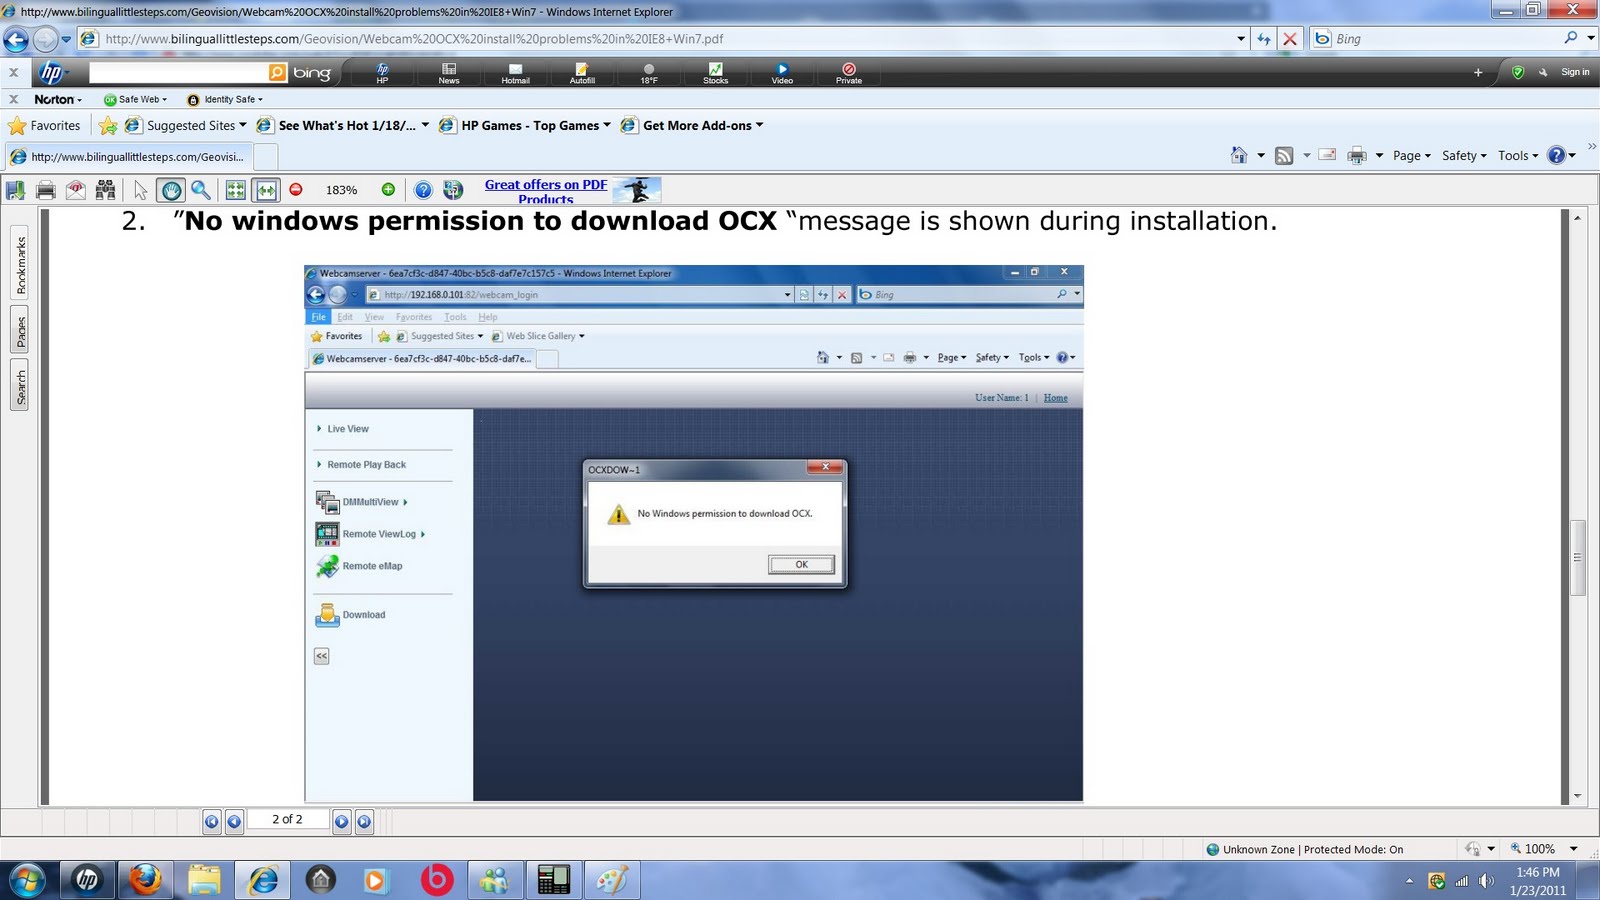The width and height of the screenshot is (1600, 900).
Task: Open Stocks from the HP toolbar
Action: 715,73
